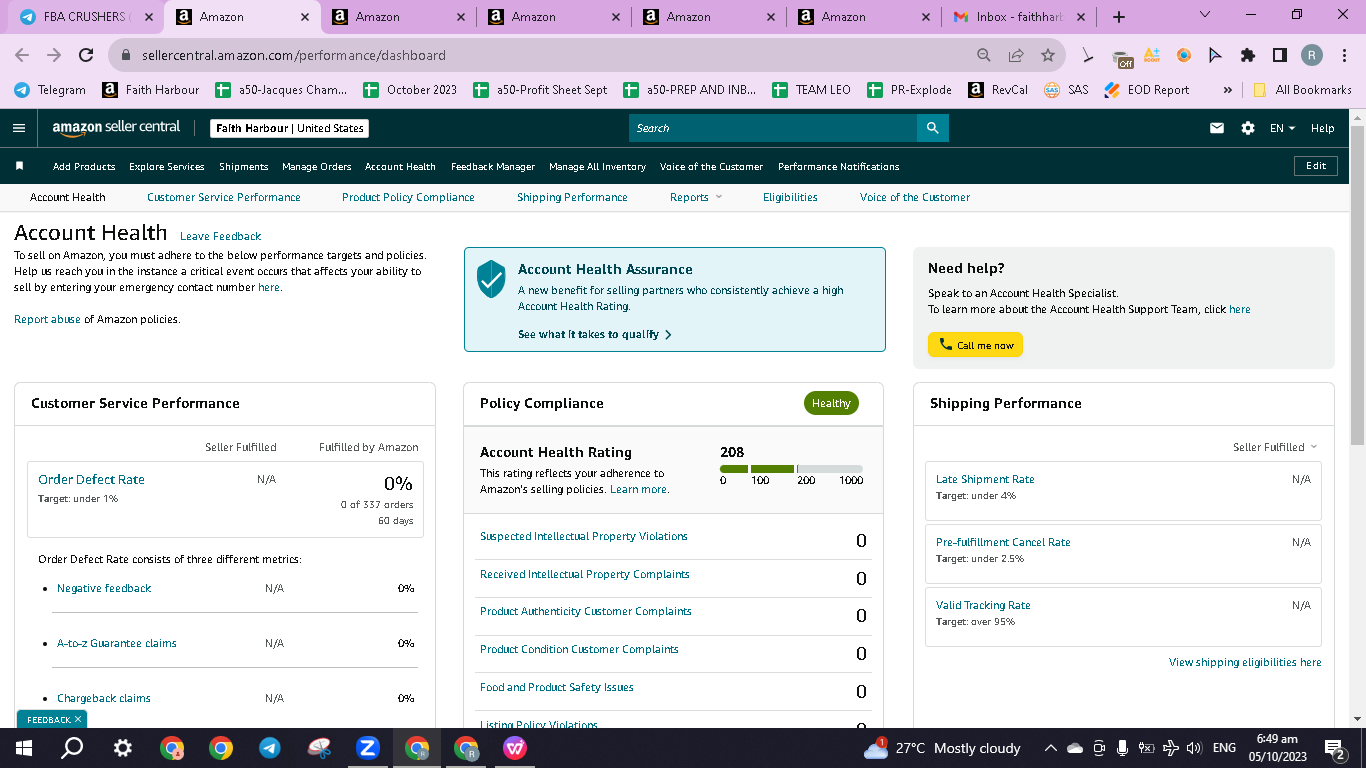
Task: Click the Account Health Assurance shield icon
Action: [490, 279]
